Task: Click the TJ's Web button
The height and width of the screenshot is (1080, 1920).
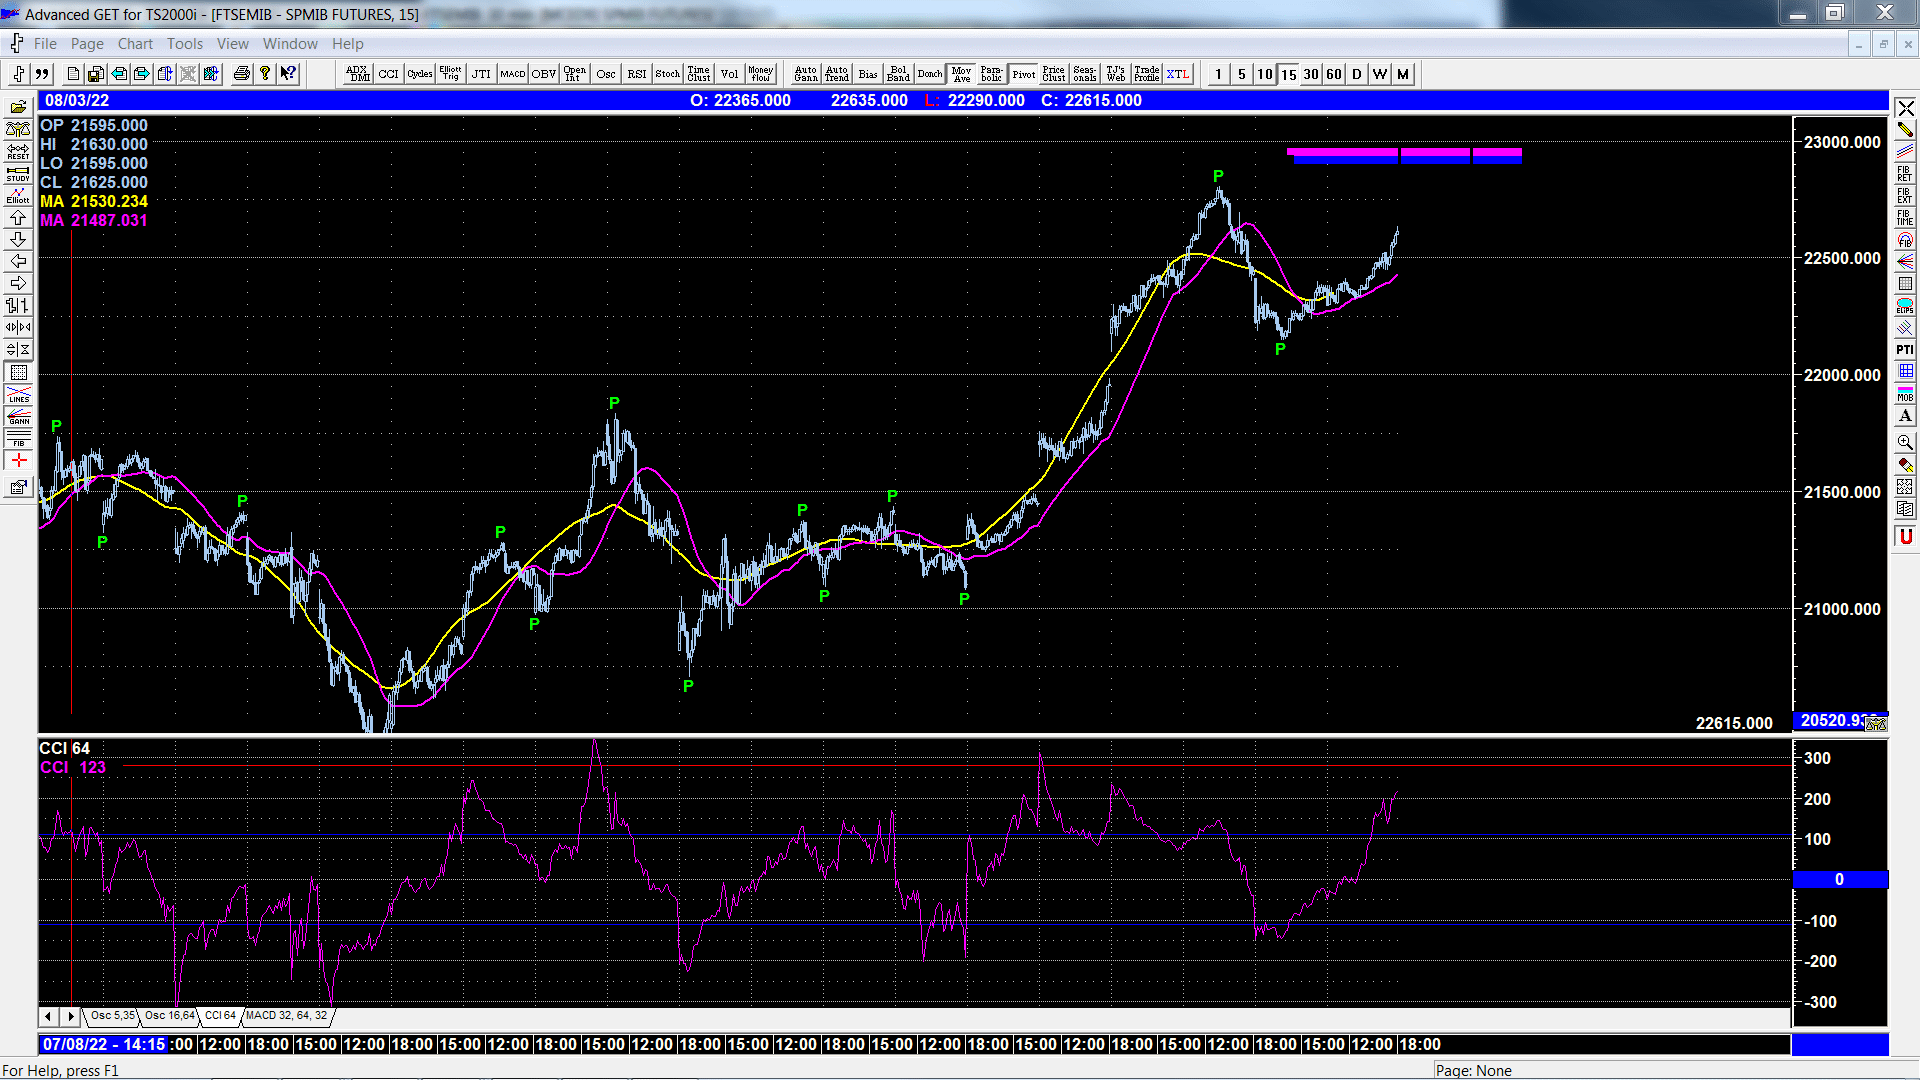Action: pos(1116,74)
